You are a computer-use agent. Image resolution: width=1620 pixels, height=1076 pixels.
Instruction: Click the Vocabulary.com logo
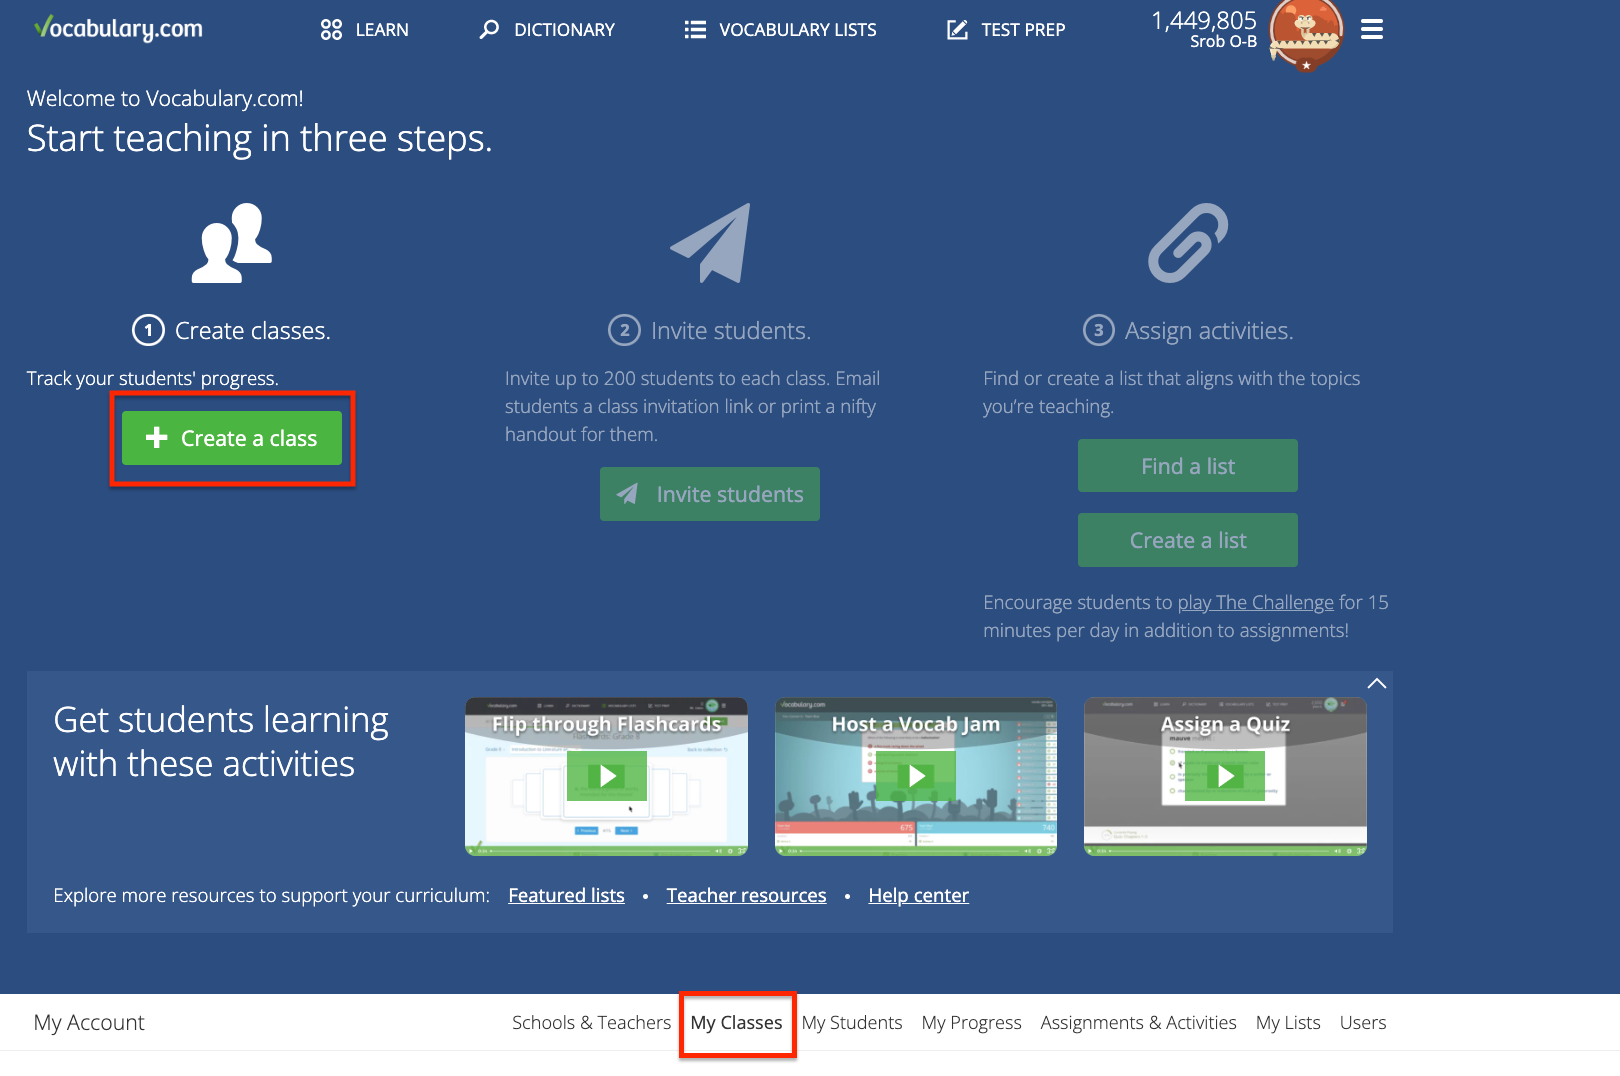coord(118,28)
